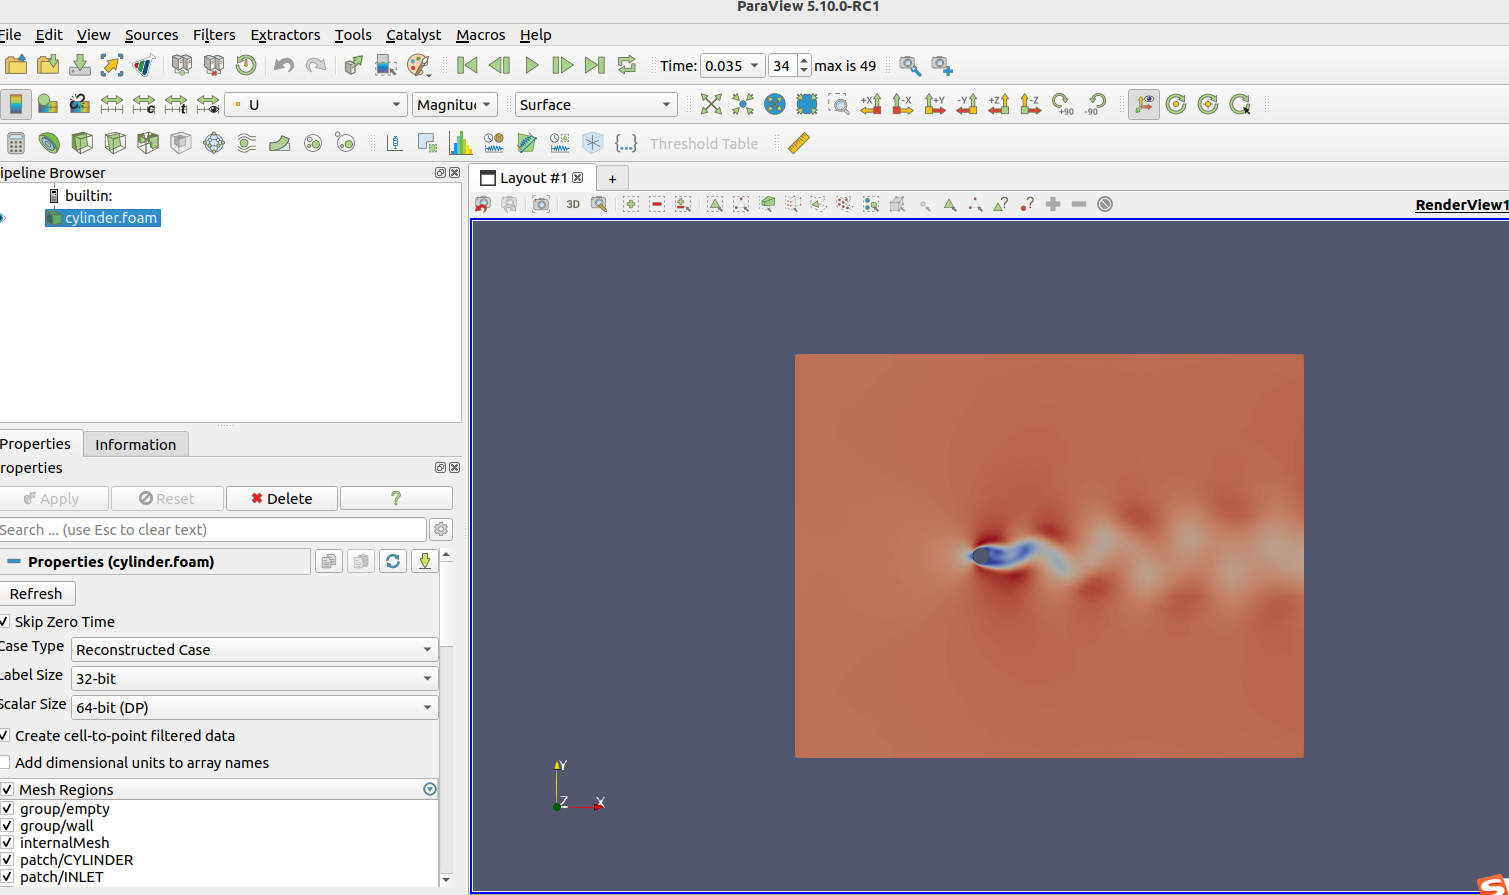Edit the color map
1509x895 pixels.
pyautogui.click(x=47, y=104)
